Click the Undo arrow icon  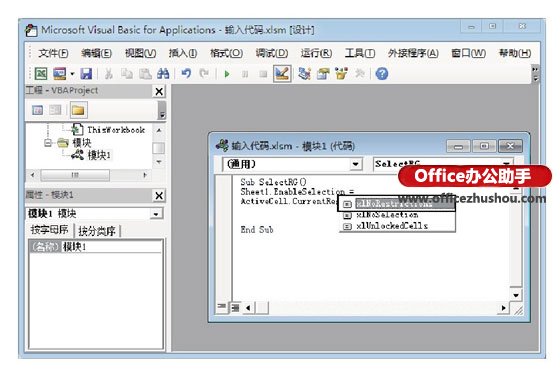point(186,74)
